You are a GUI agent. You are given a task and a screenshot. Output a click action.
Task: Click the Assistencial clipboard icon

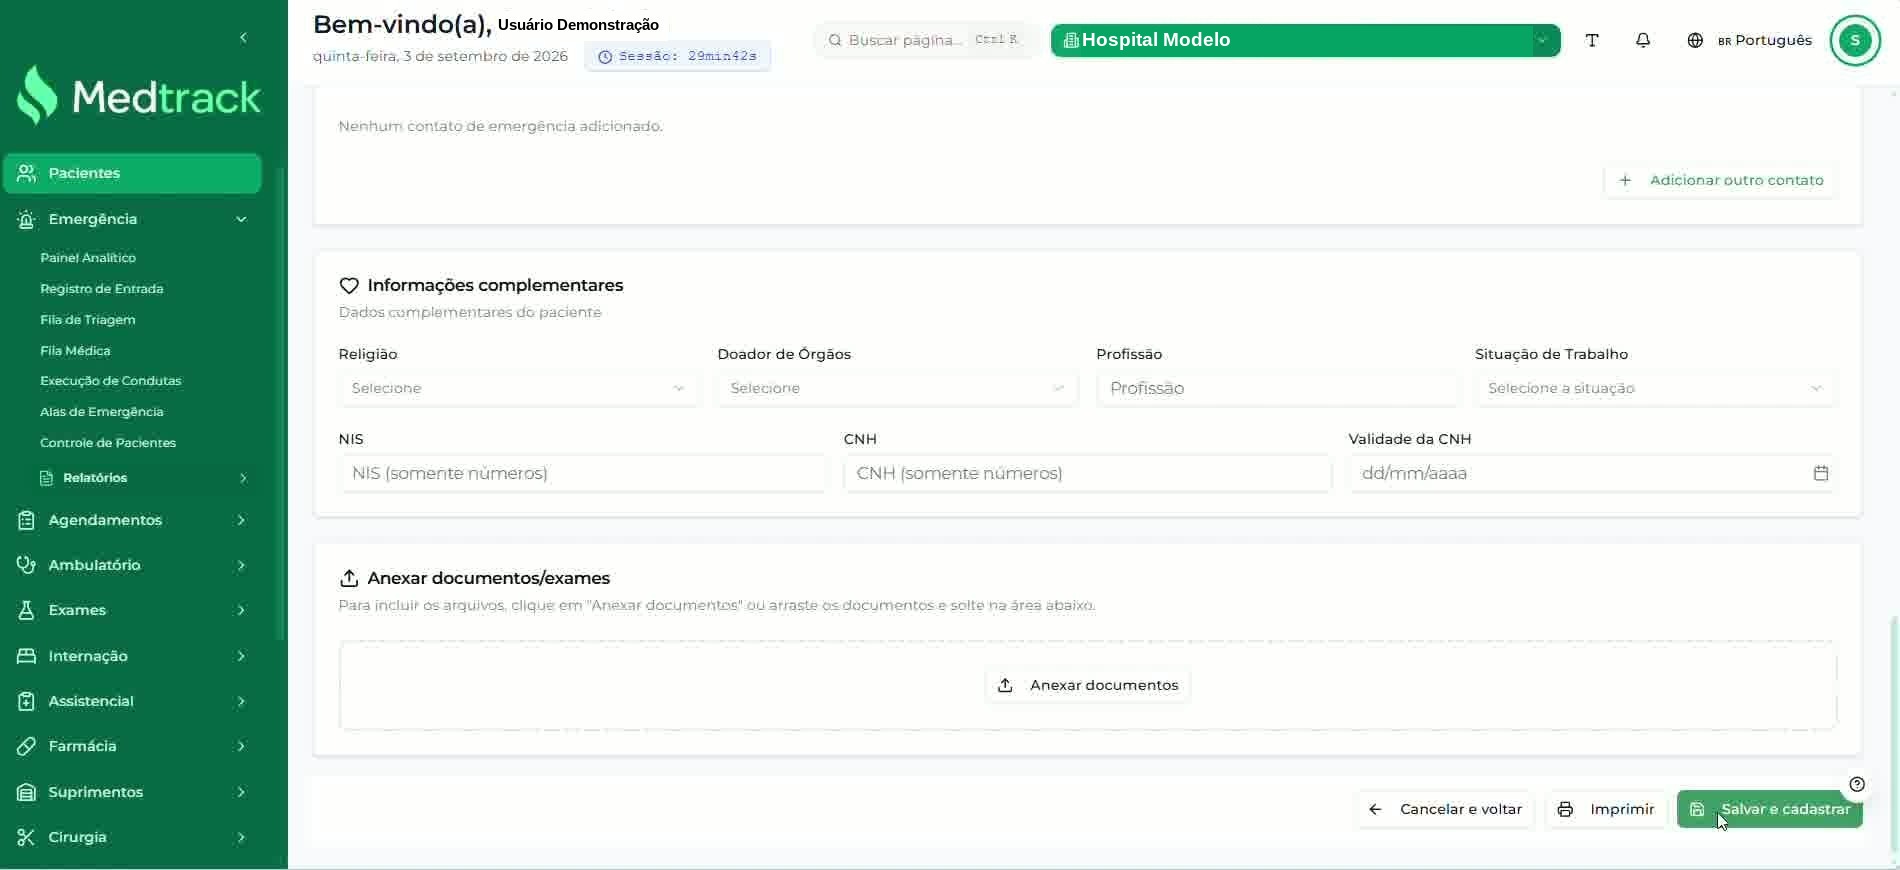click(27, 701)
